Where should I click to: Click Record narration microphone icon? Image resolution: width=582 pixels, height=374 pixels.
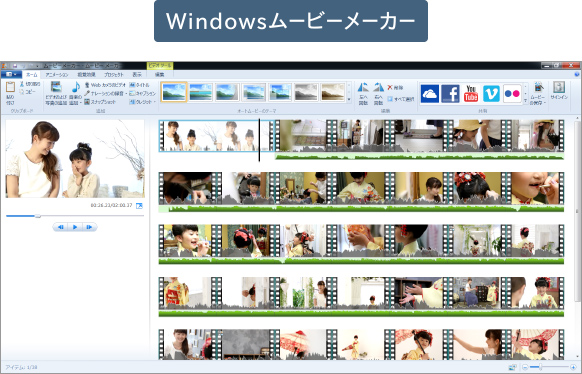click(87, 94)
